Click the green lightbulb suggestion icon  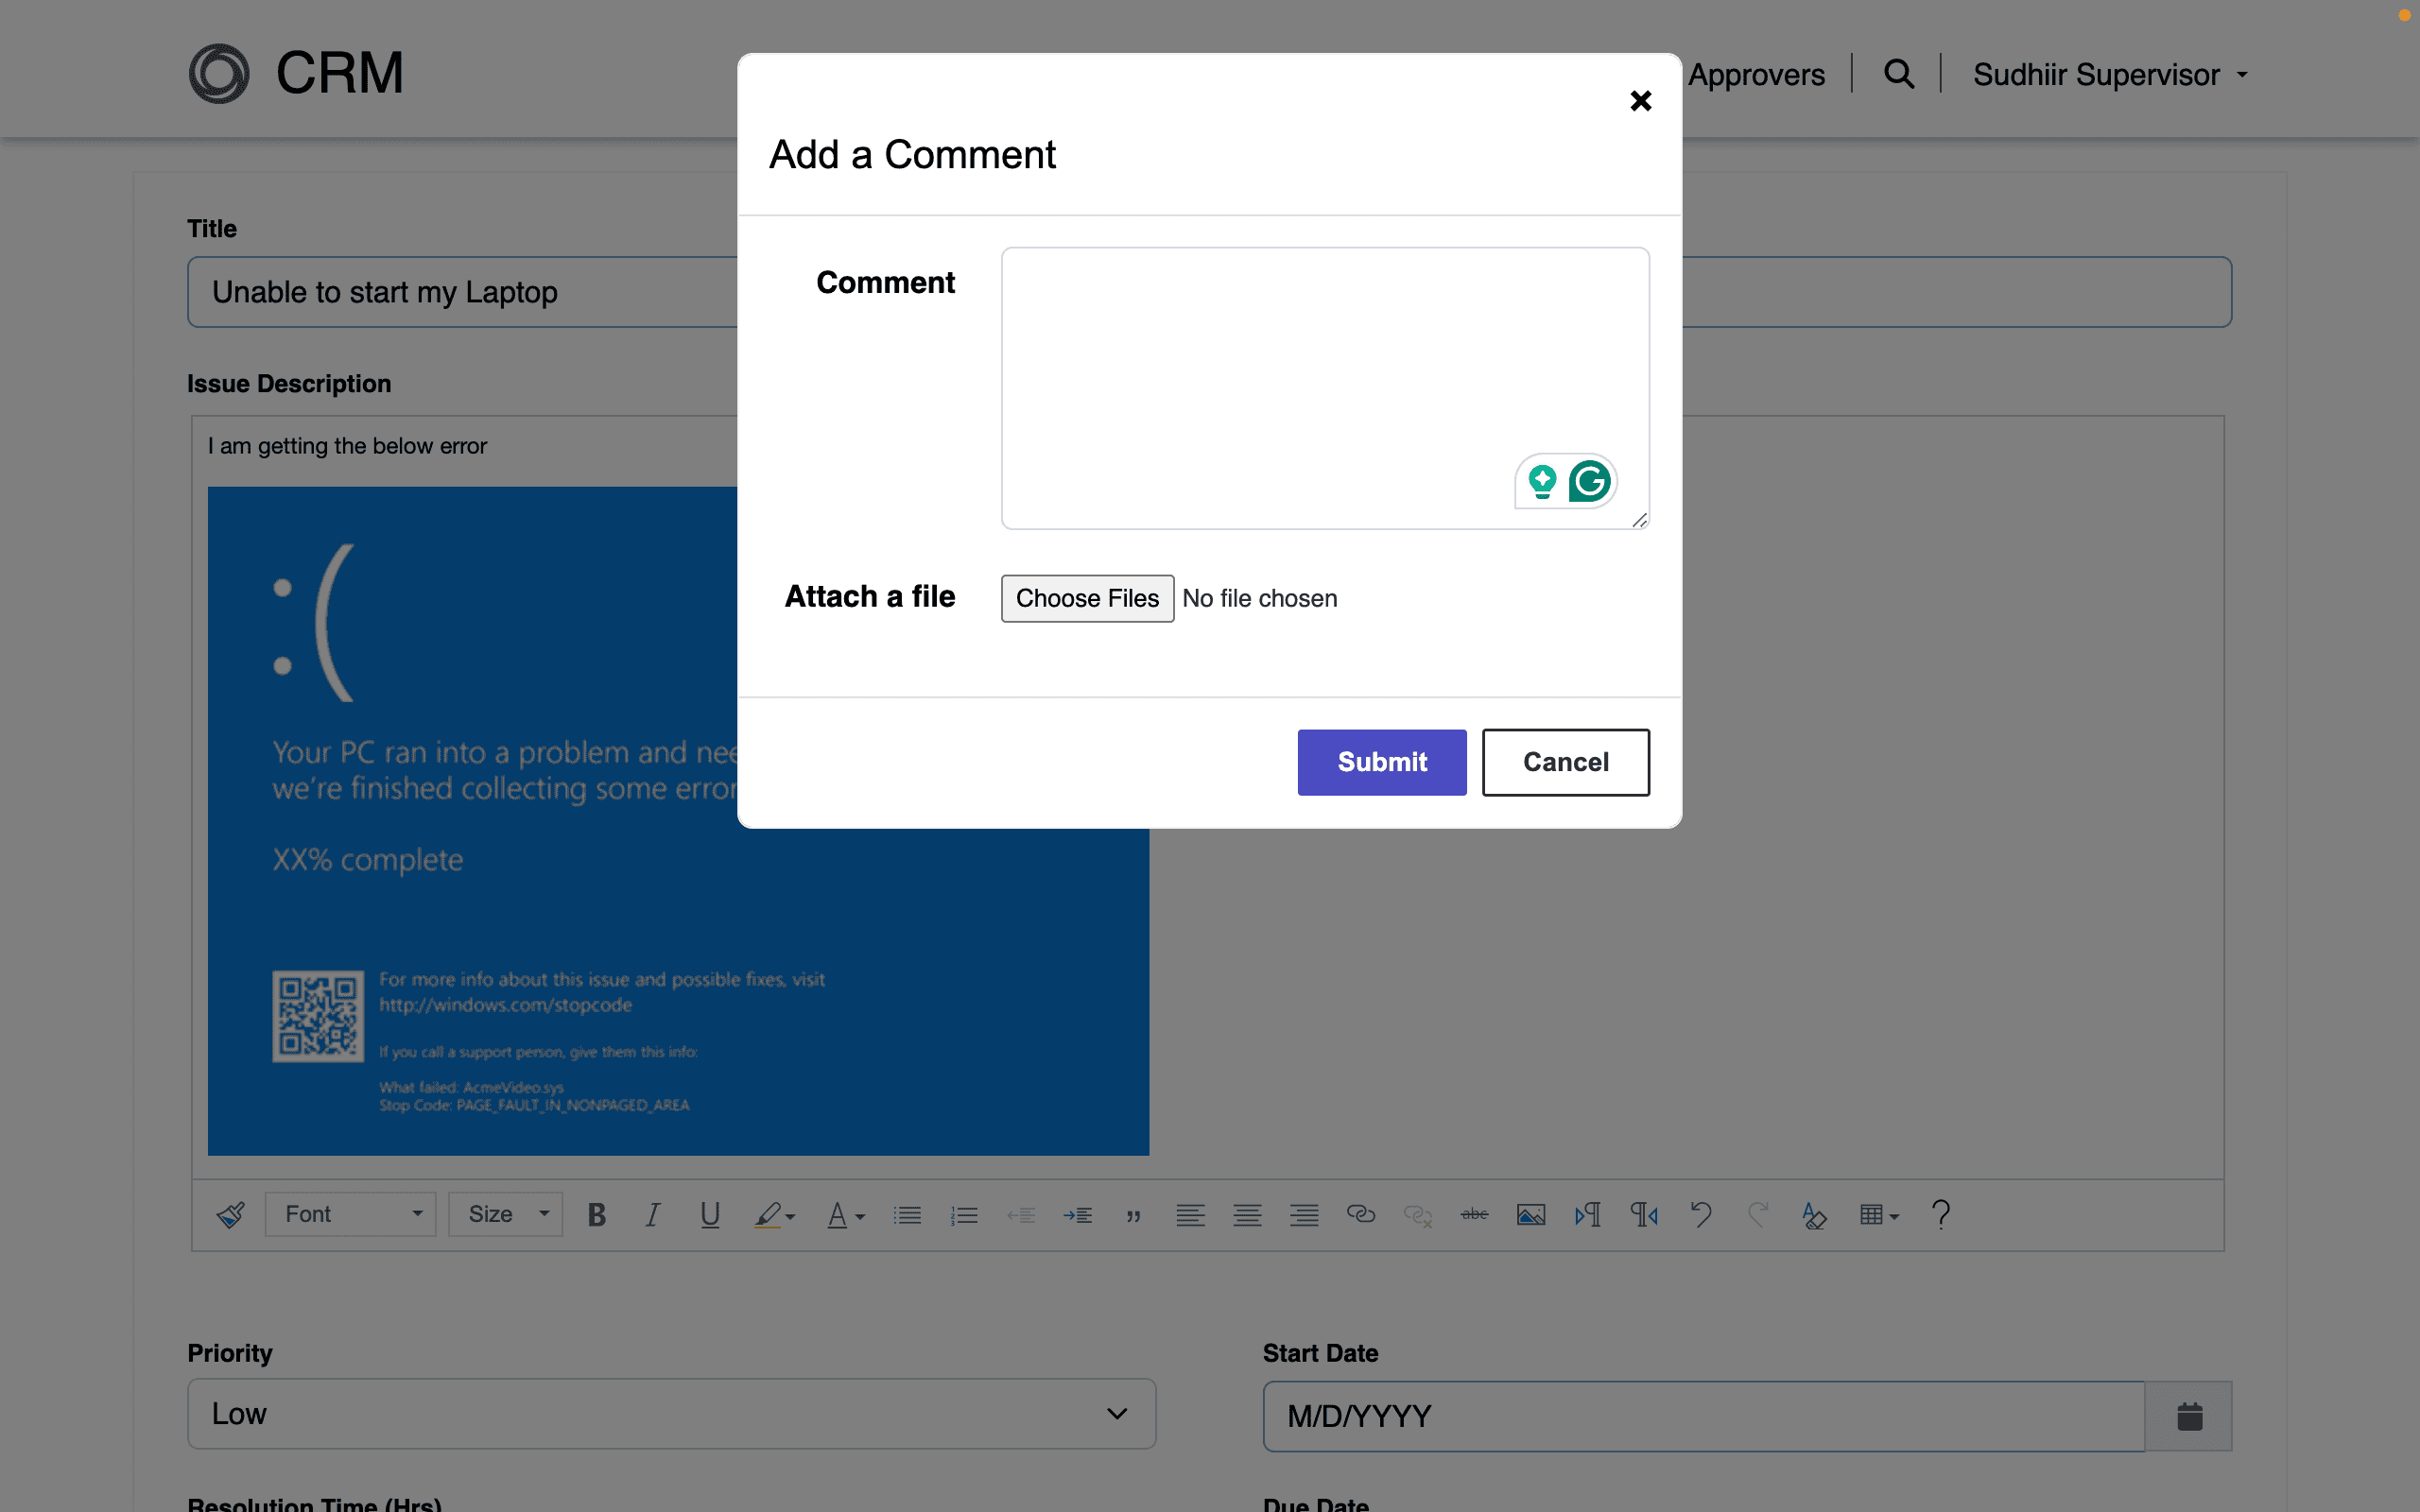[x=1542, y=482]
